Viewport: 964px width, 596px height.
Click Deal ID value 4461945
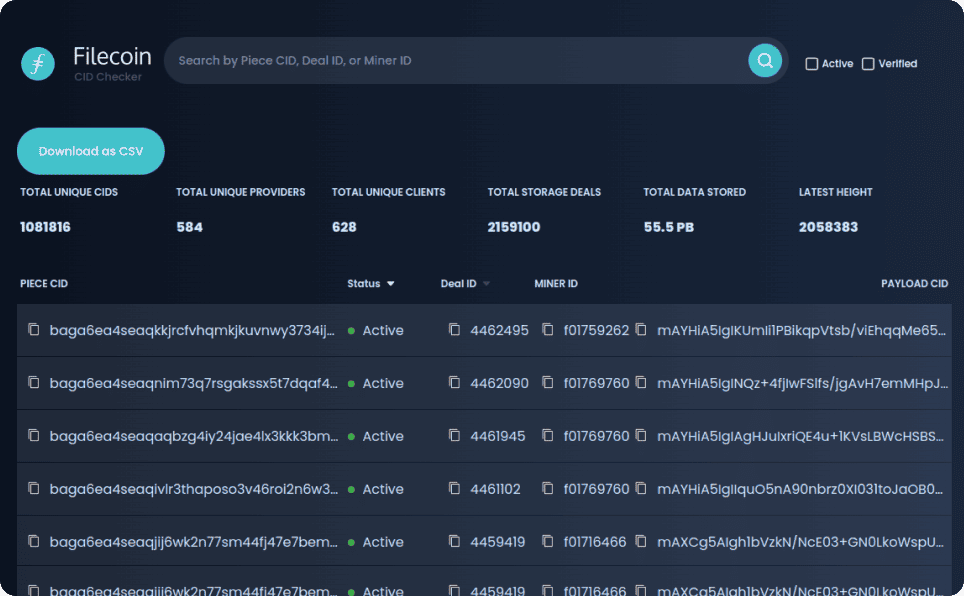pyautogui.click(x=498, y=436)
